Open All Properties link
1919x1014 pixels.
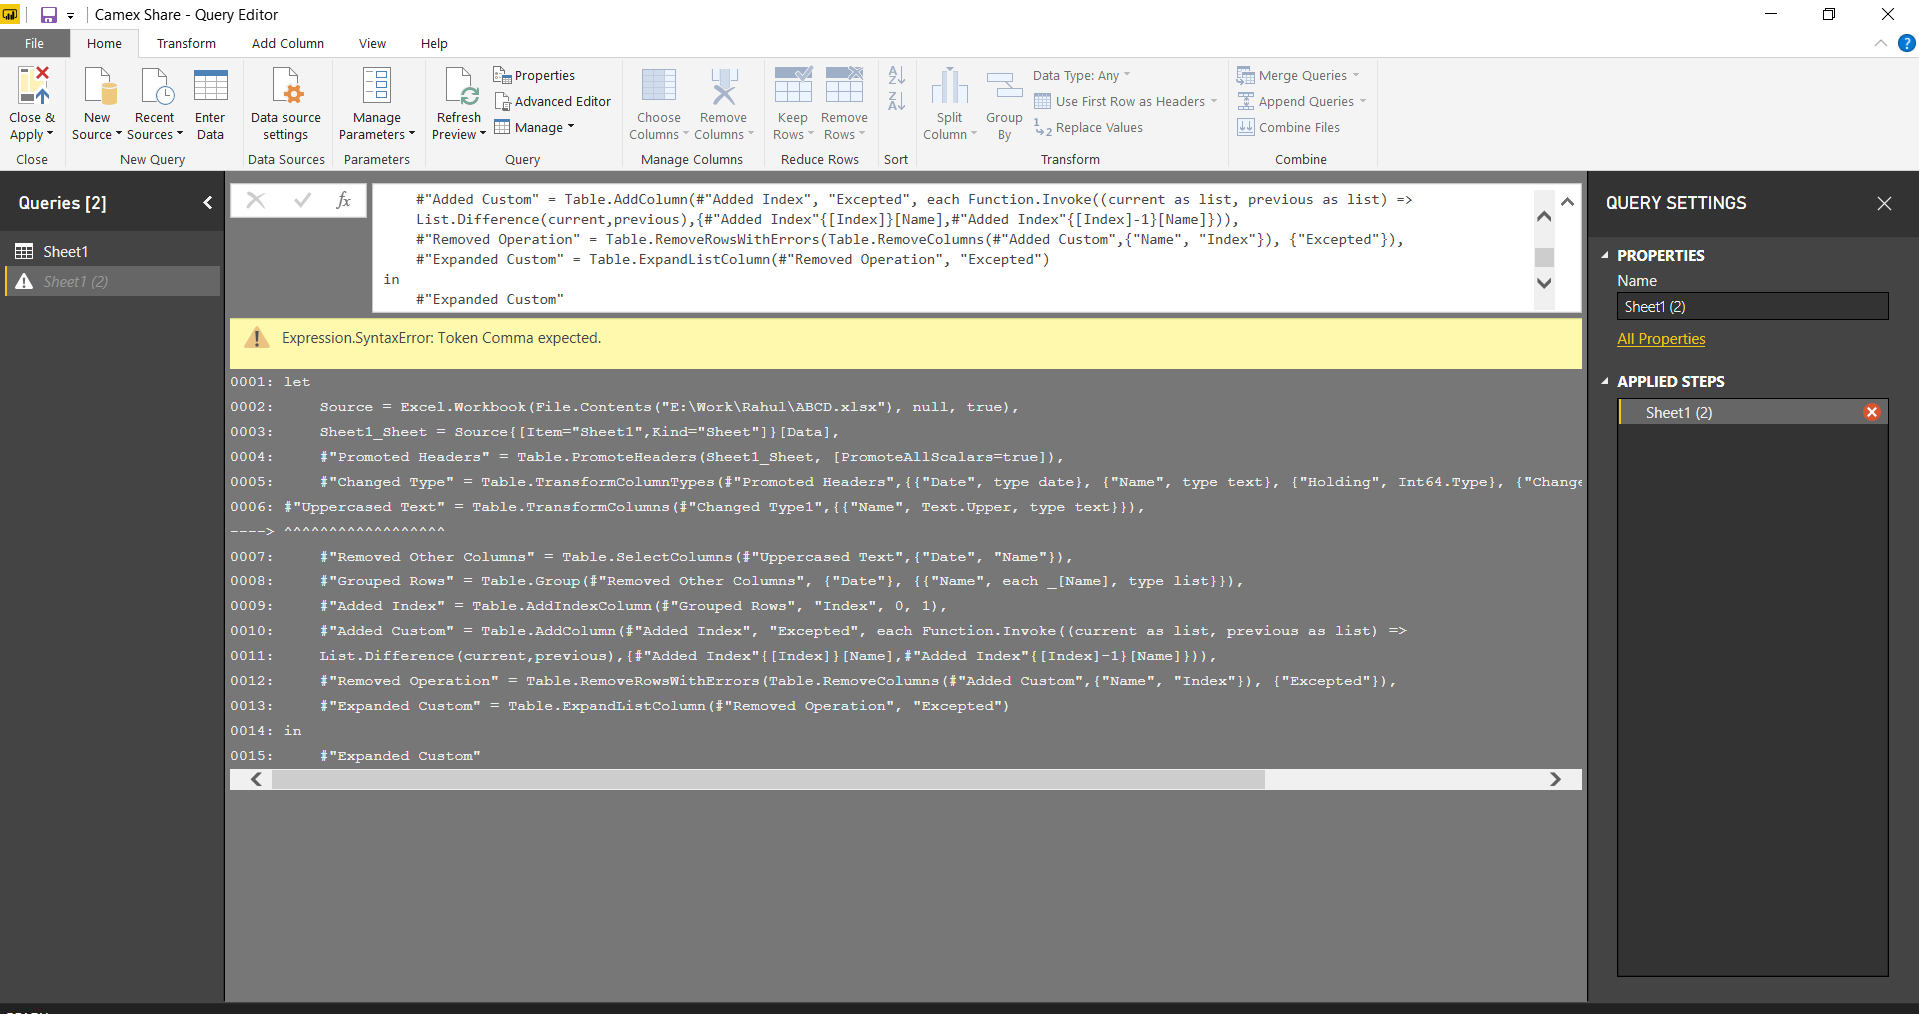[x=1661, y=339]
